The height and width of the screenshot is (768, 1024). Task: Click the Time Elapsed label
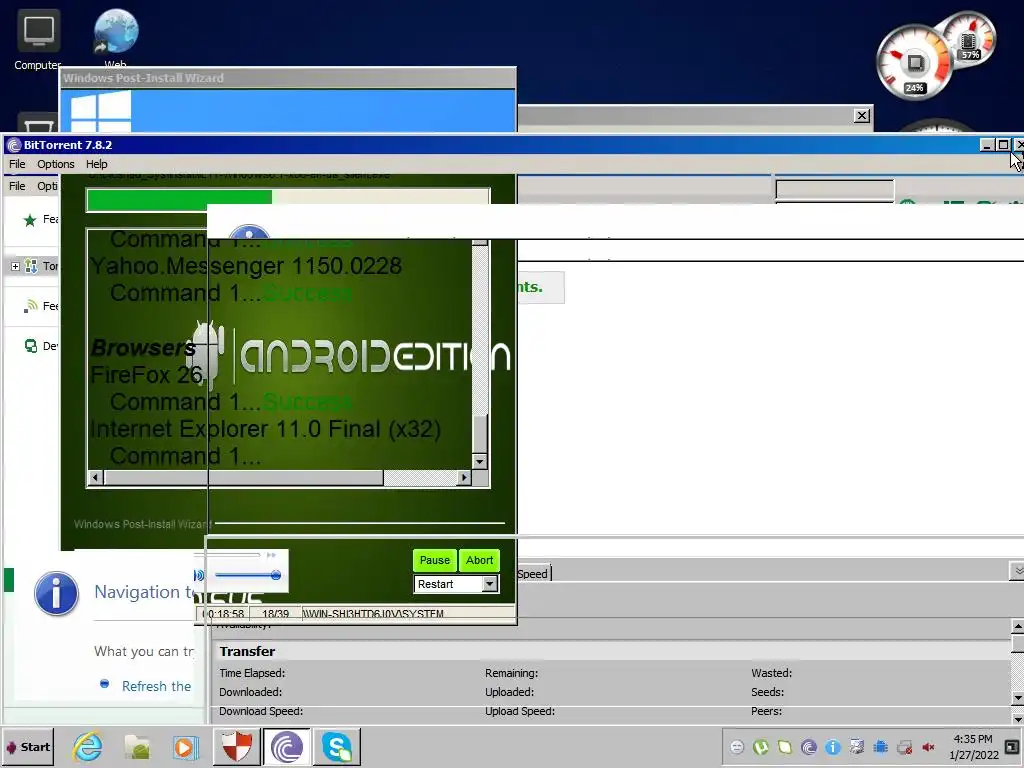tap(252, 673)
